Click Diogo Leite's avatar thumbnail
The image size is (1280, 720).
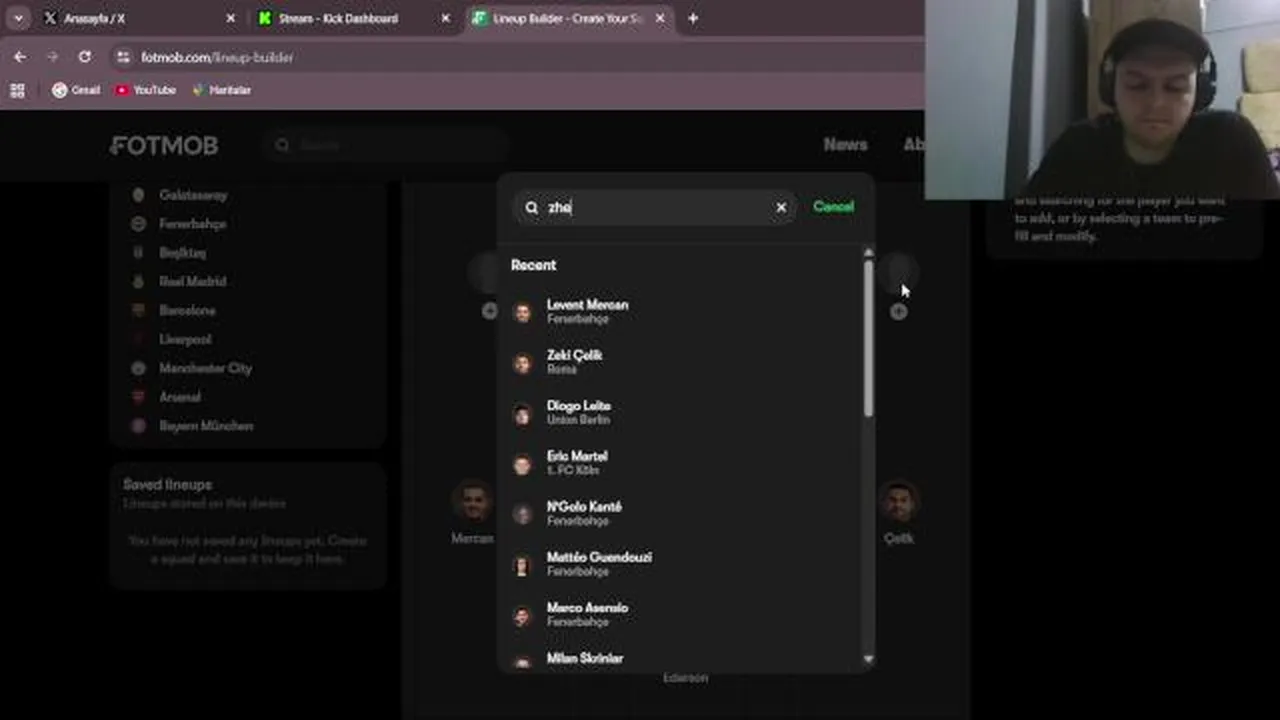click(x=522, y=413)
